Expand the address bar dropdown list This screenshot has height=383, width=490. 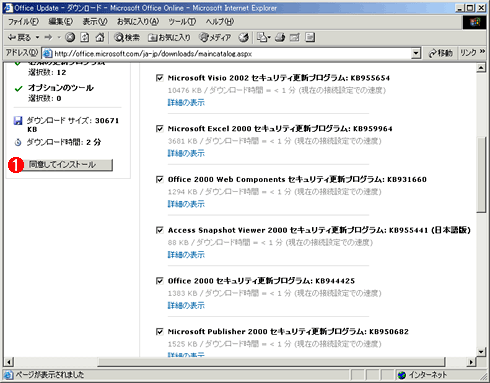click(x=416, y=53)
